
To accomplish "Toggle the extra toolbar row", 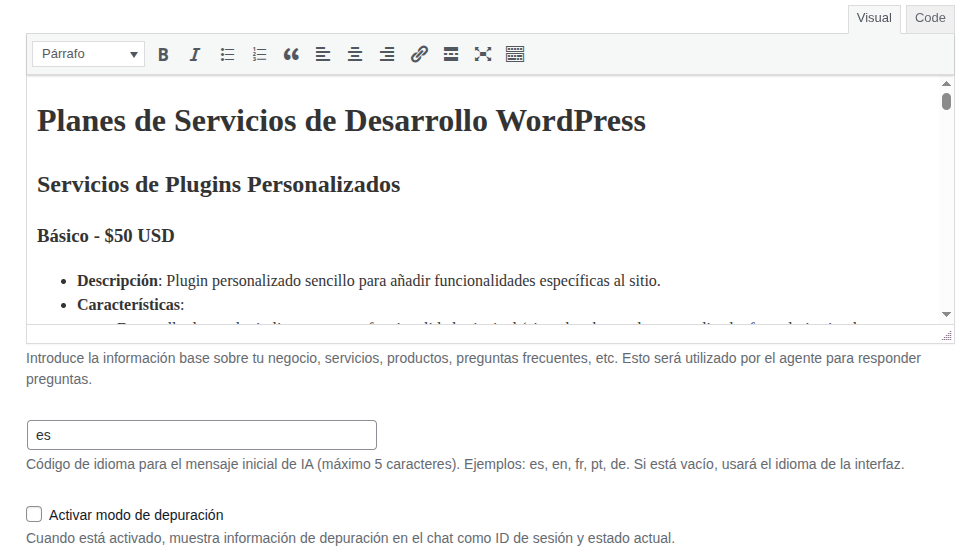I will click(x=515, y=55).
